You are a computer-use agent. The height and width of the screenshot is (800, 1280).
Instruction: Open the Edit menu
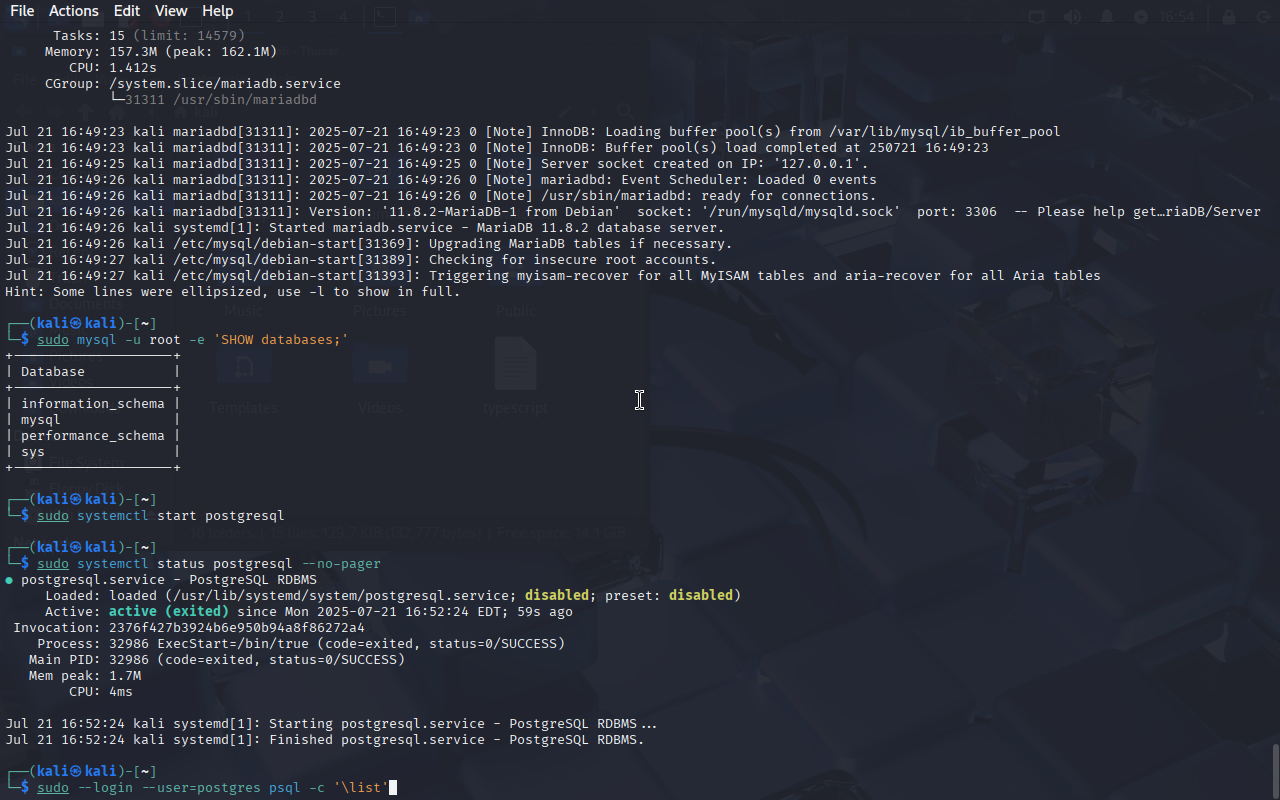click(127, 11)
